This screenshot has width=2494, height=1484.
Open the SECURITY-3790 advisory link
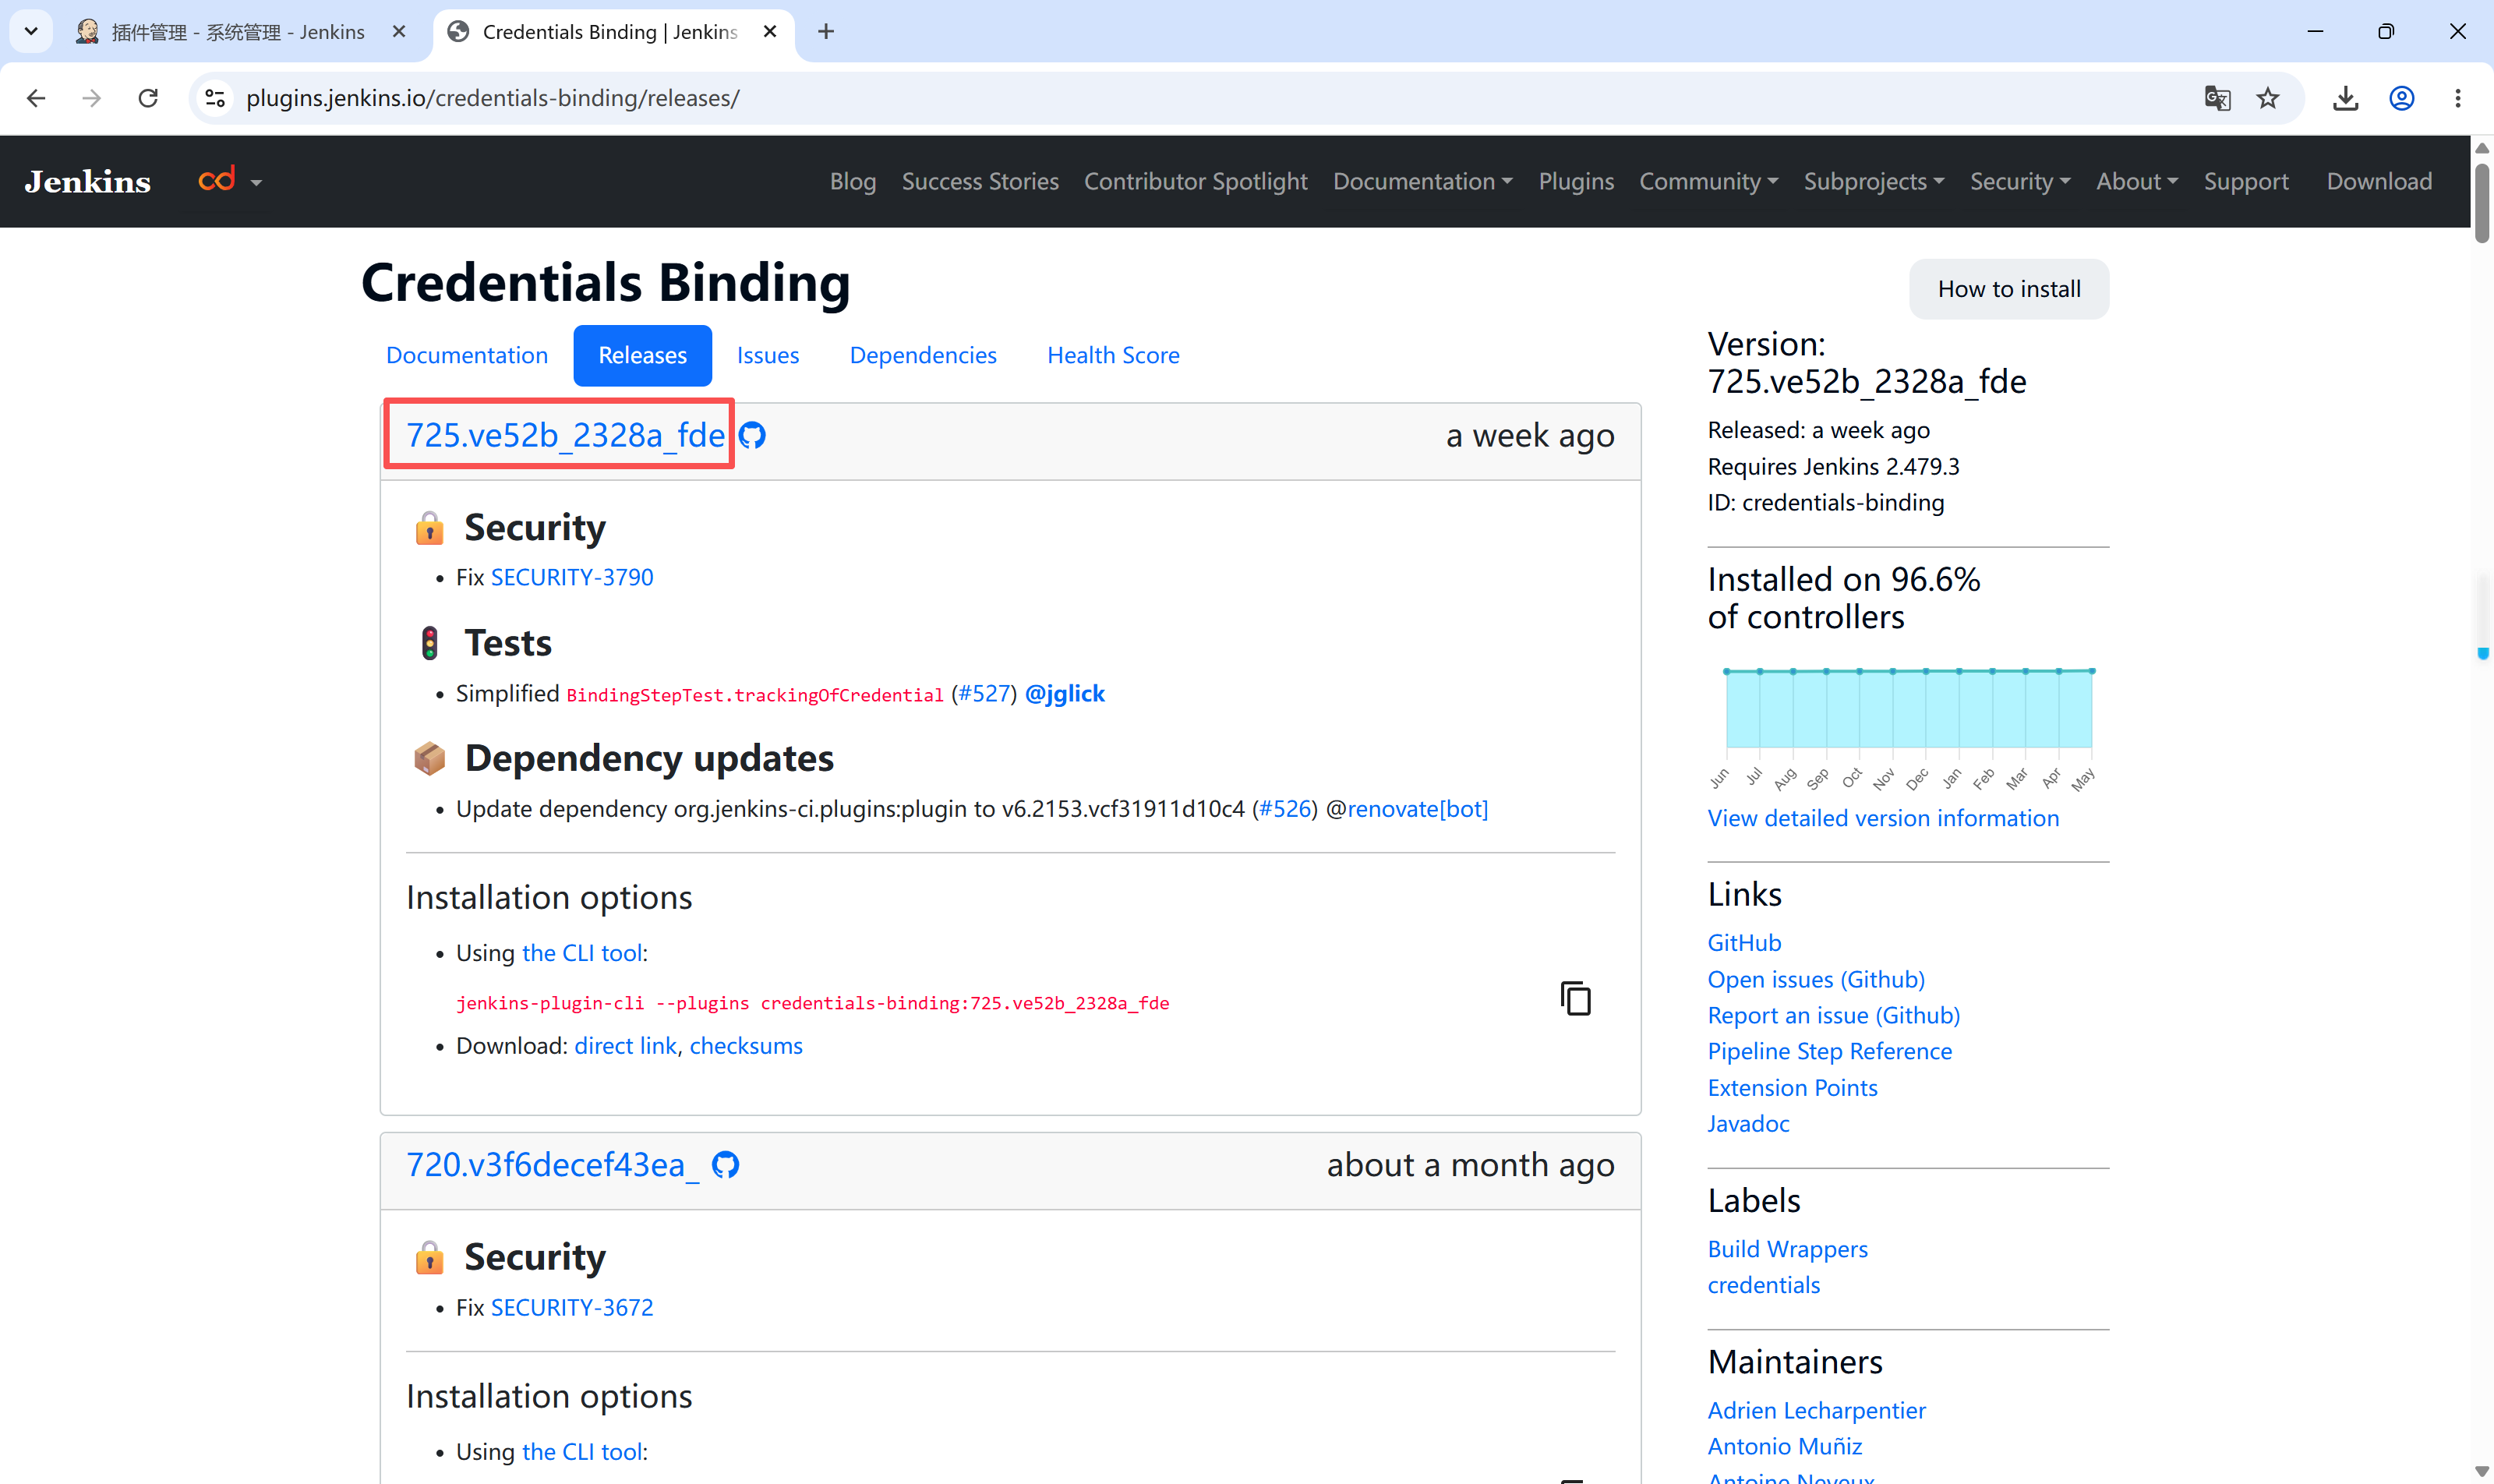[572, 578]
